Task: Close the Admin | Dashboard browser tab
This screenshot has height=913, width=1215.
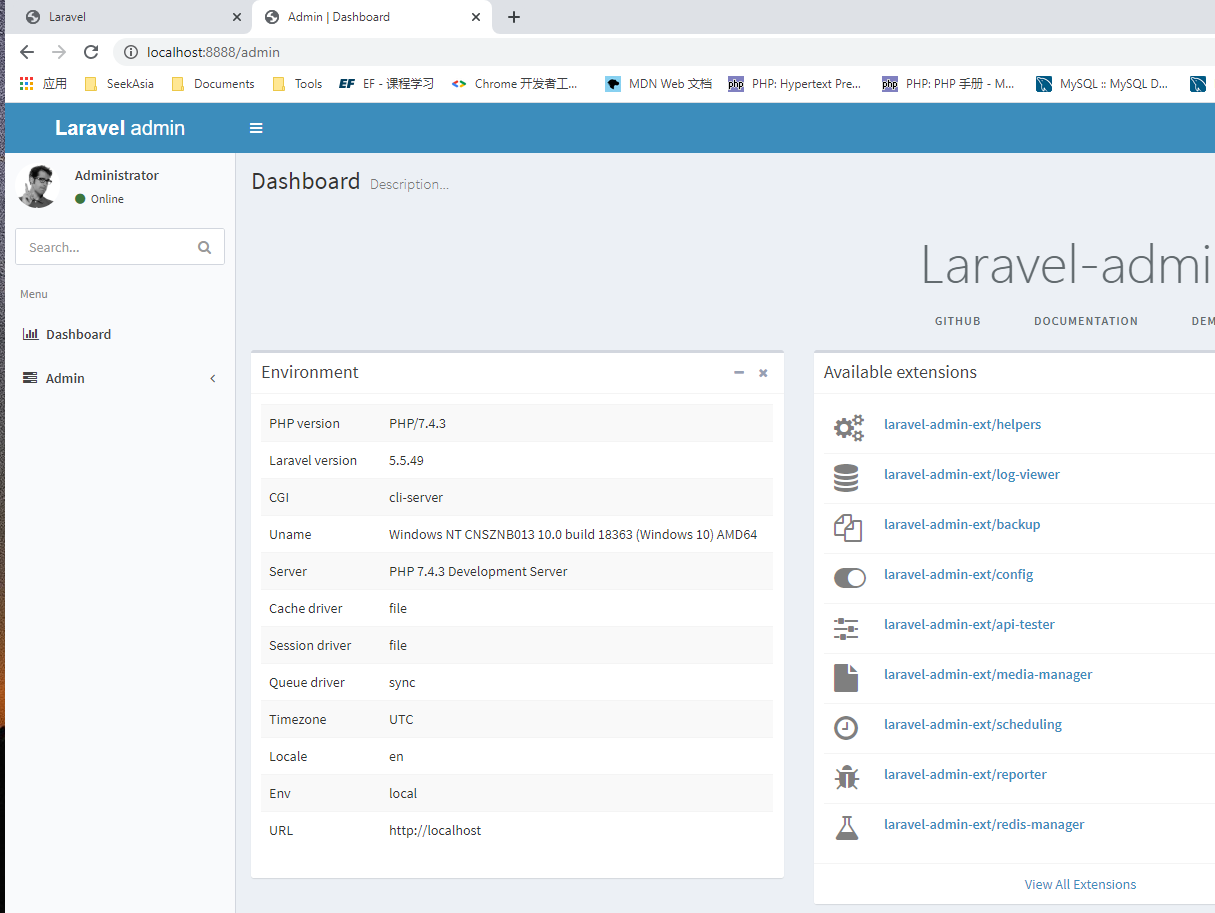Action: pos(476,17)
